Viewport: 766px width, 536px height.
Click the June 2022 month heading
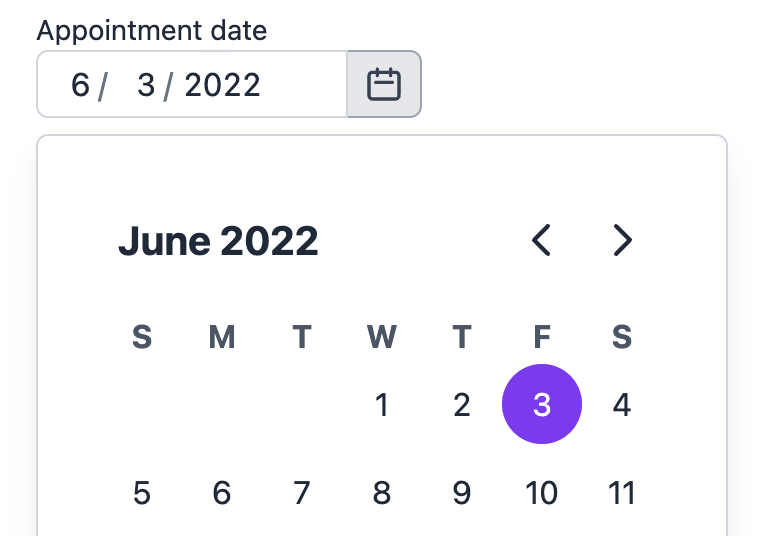(218, 241)
